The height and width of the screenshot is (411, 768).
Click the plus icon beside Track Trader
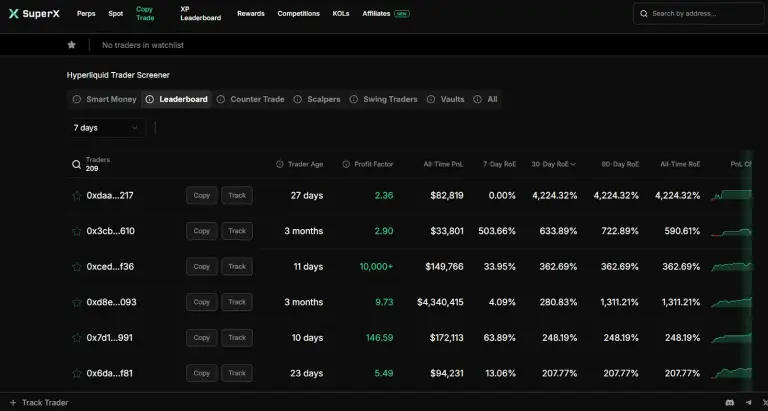click(13, 403)
